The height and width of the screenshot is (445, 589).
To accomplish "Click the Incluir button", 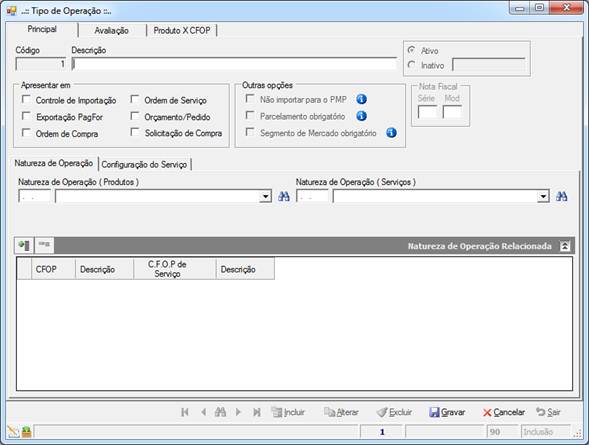I will click(288, 412).
